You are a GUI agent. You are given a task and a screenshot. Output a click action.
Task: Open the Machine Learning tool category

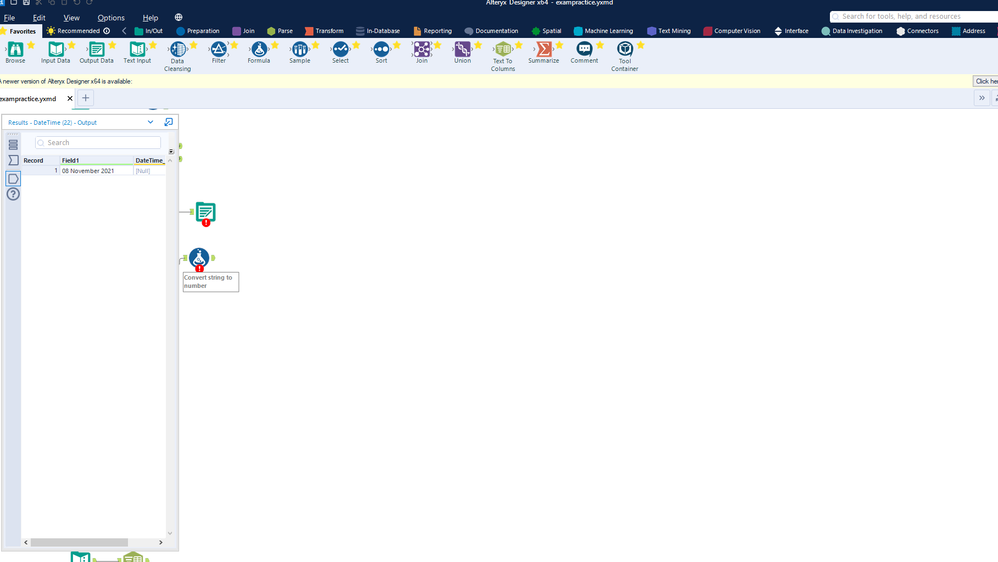pyautogui.click(x=603, y=31)
